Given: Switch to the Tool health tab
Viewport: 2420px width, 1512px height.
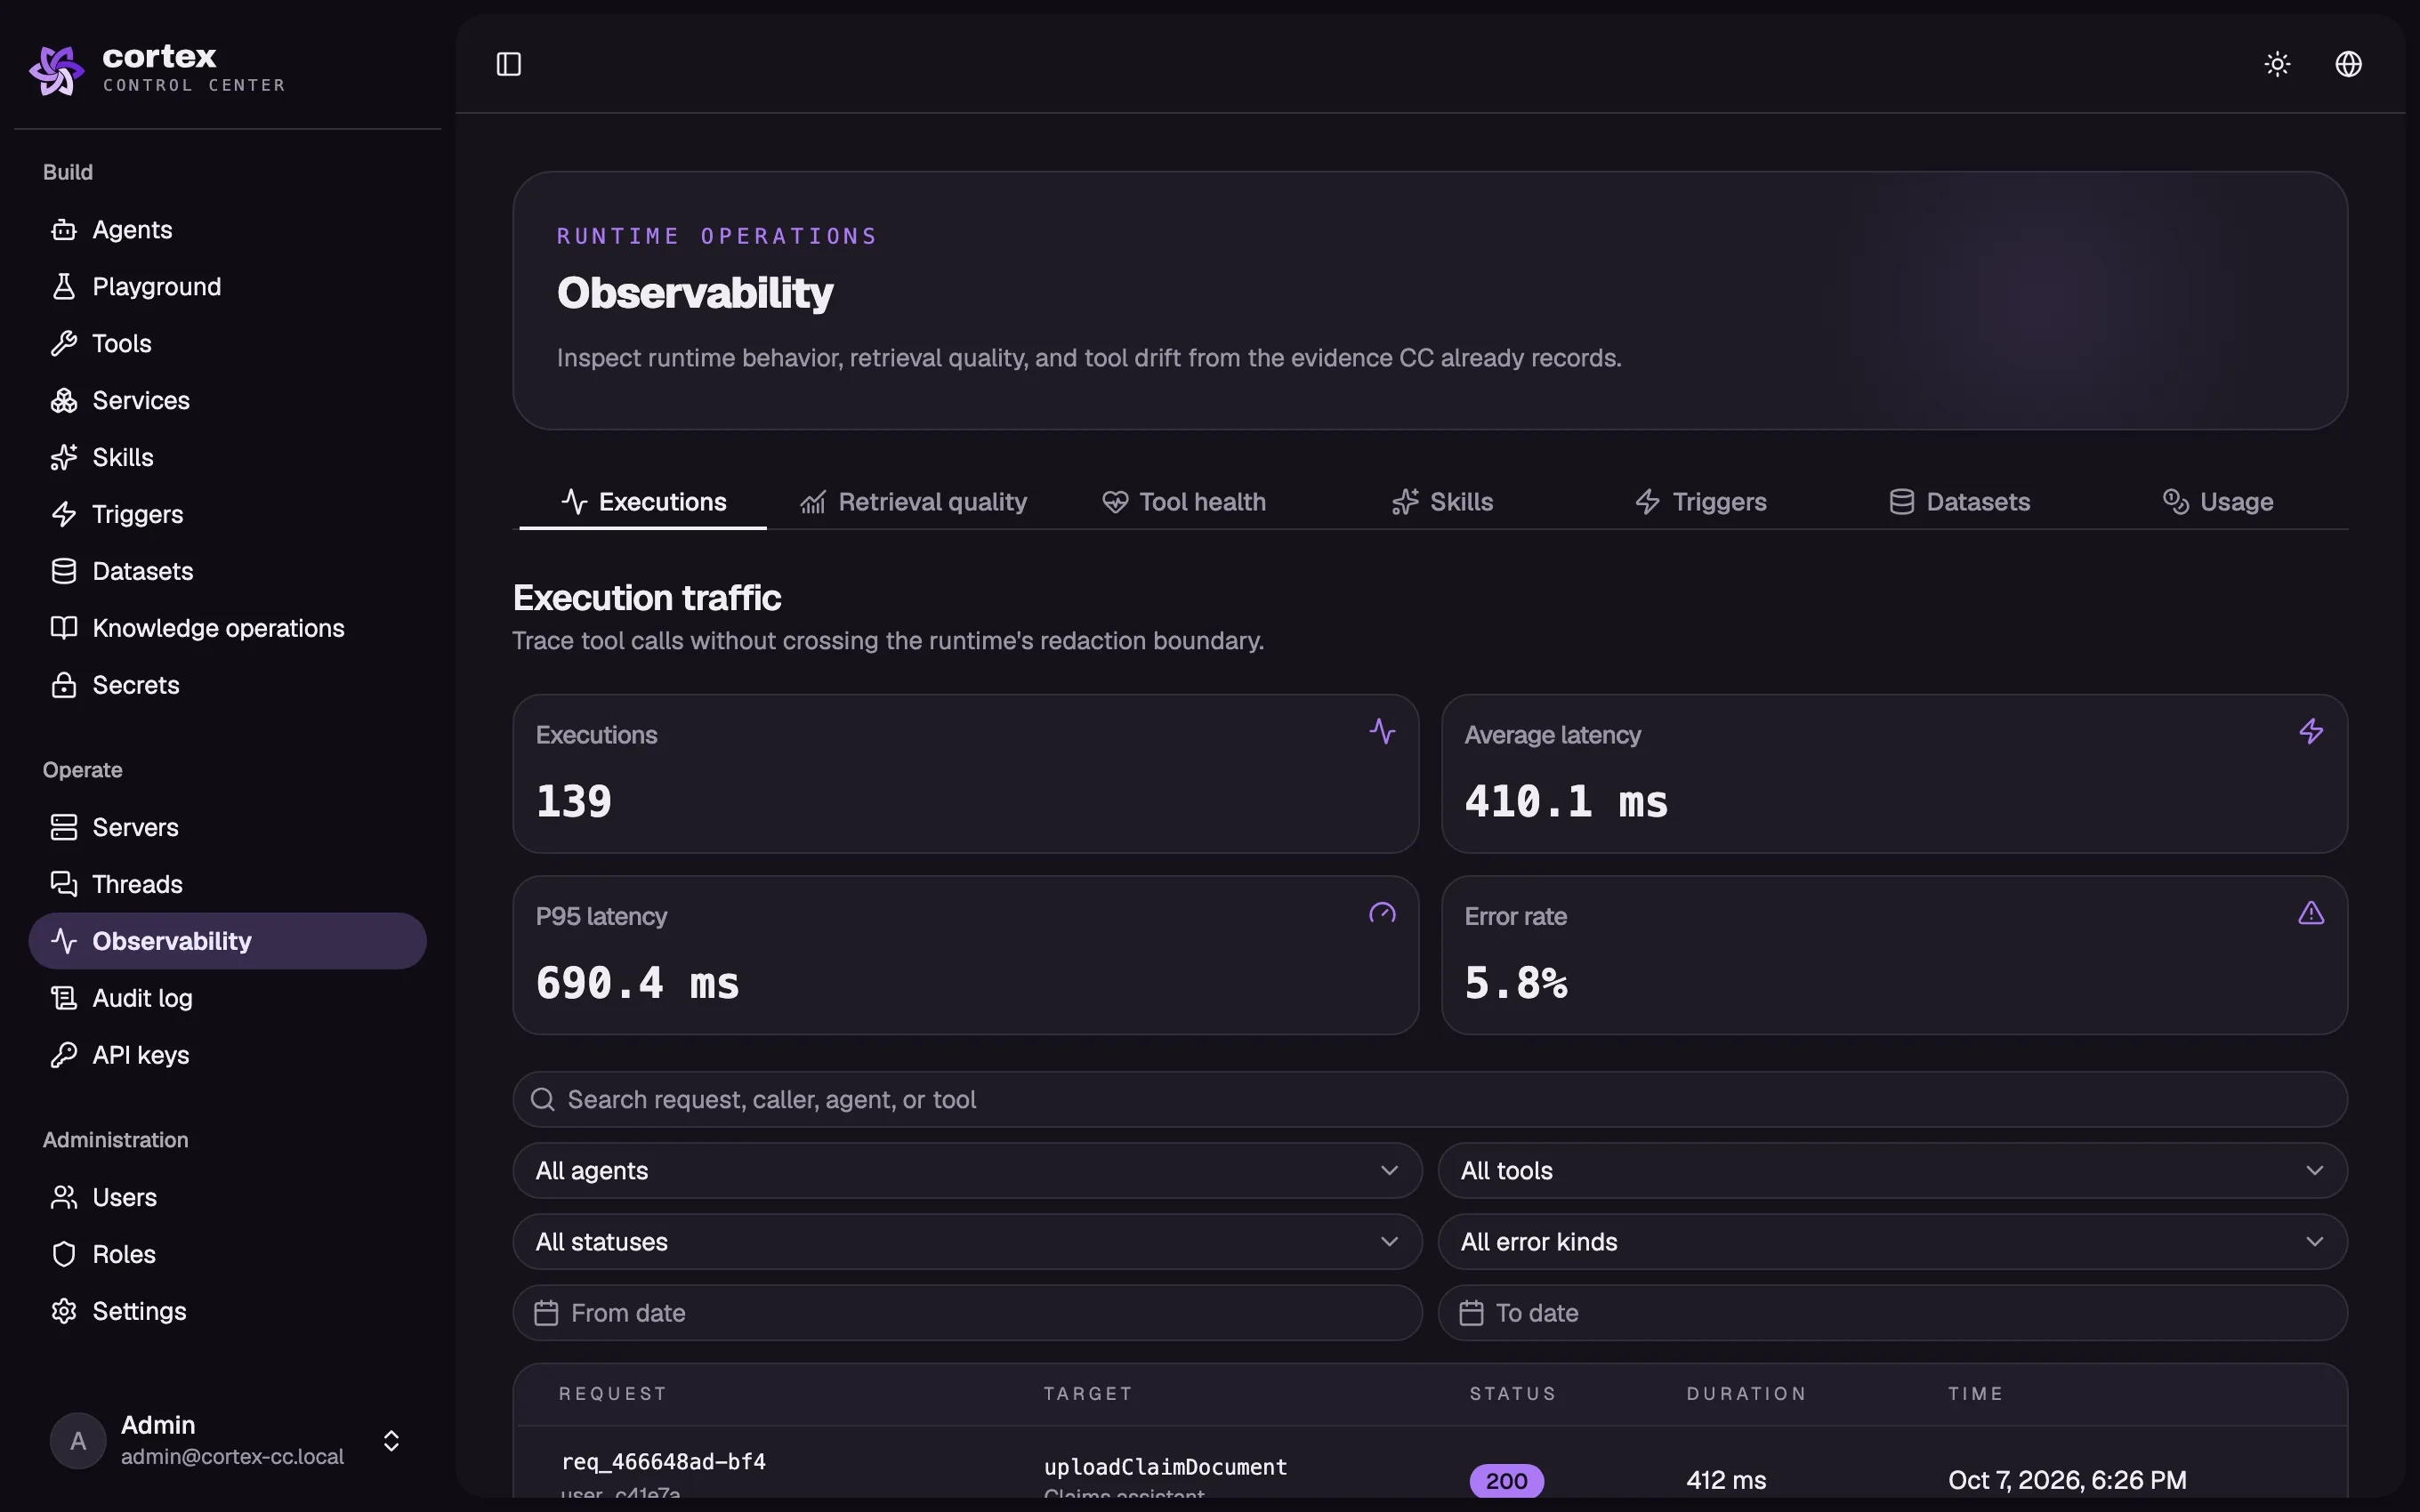Looking at the screenshot, I should pos(1184,503).
